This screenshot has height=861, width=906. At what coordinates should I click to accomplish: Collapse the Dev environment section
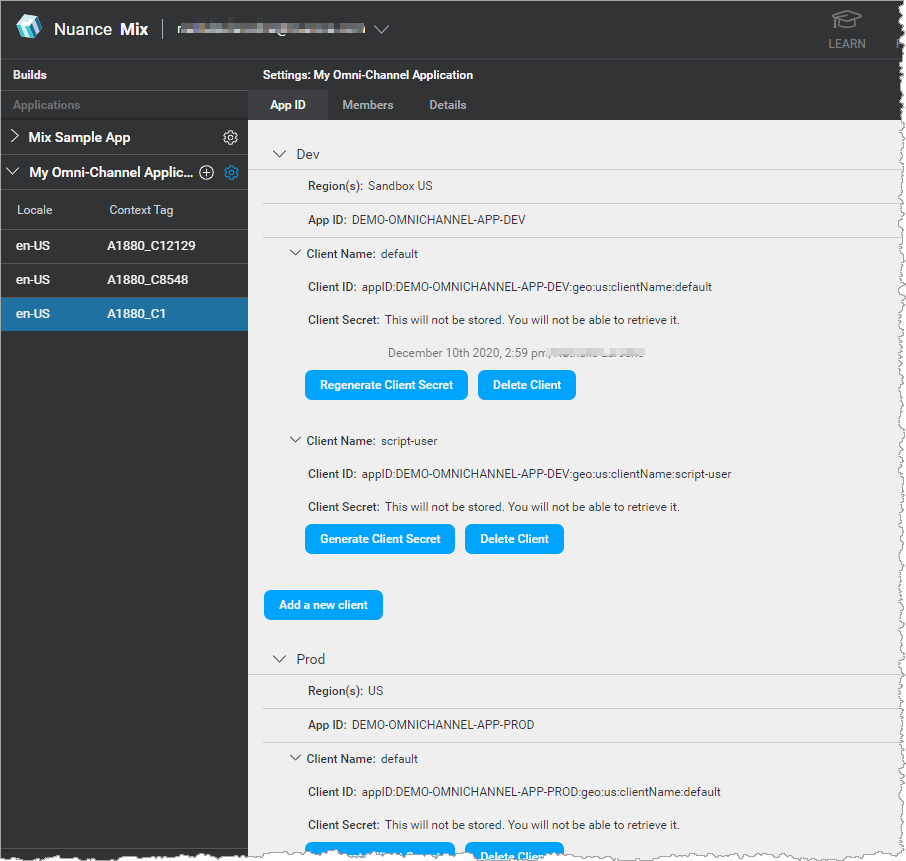click(280, 154)
